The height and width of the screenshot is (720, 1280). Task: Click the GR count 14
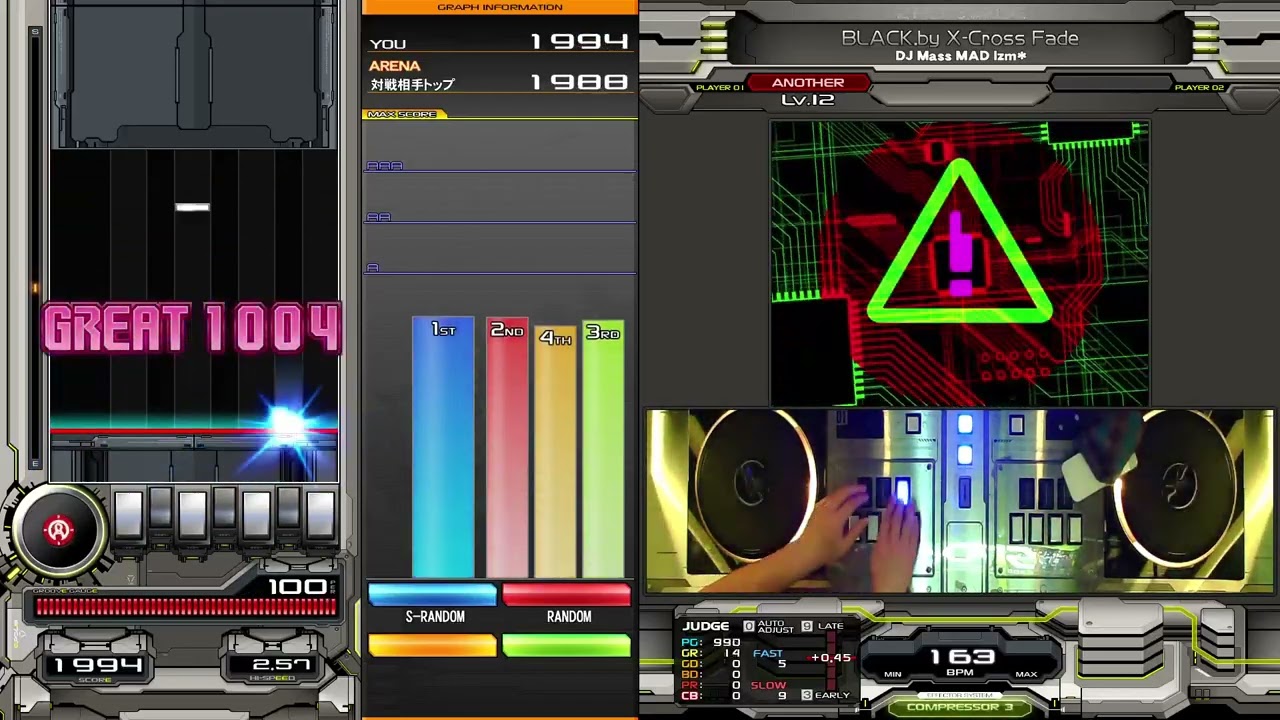coord(731,653)
